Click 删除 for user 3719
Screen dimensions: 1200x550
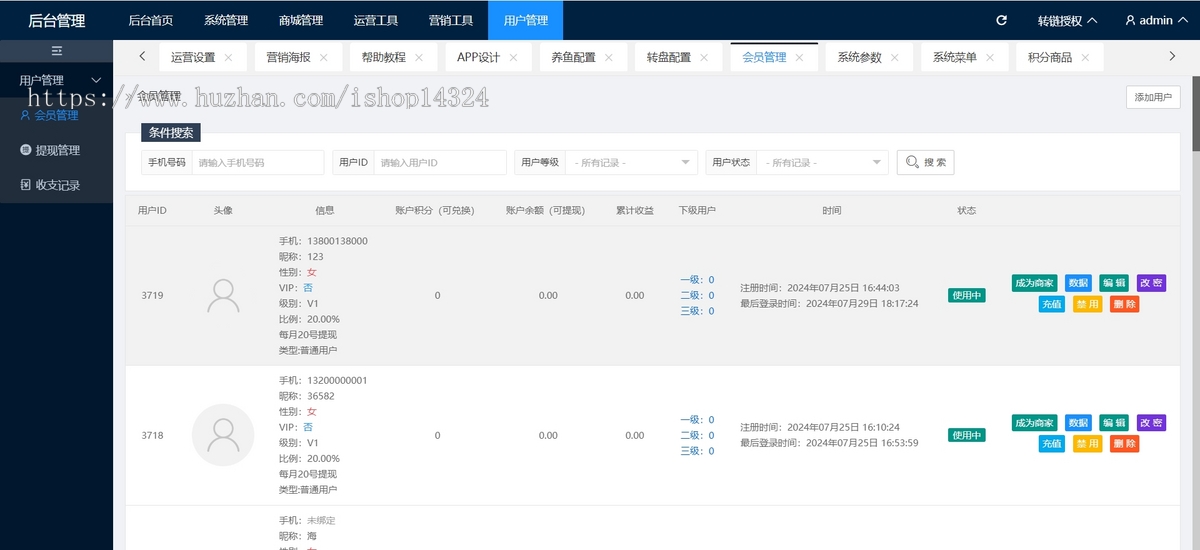(x=1124, y=304)
